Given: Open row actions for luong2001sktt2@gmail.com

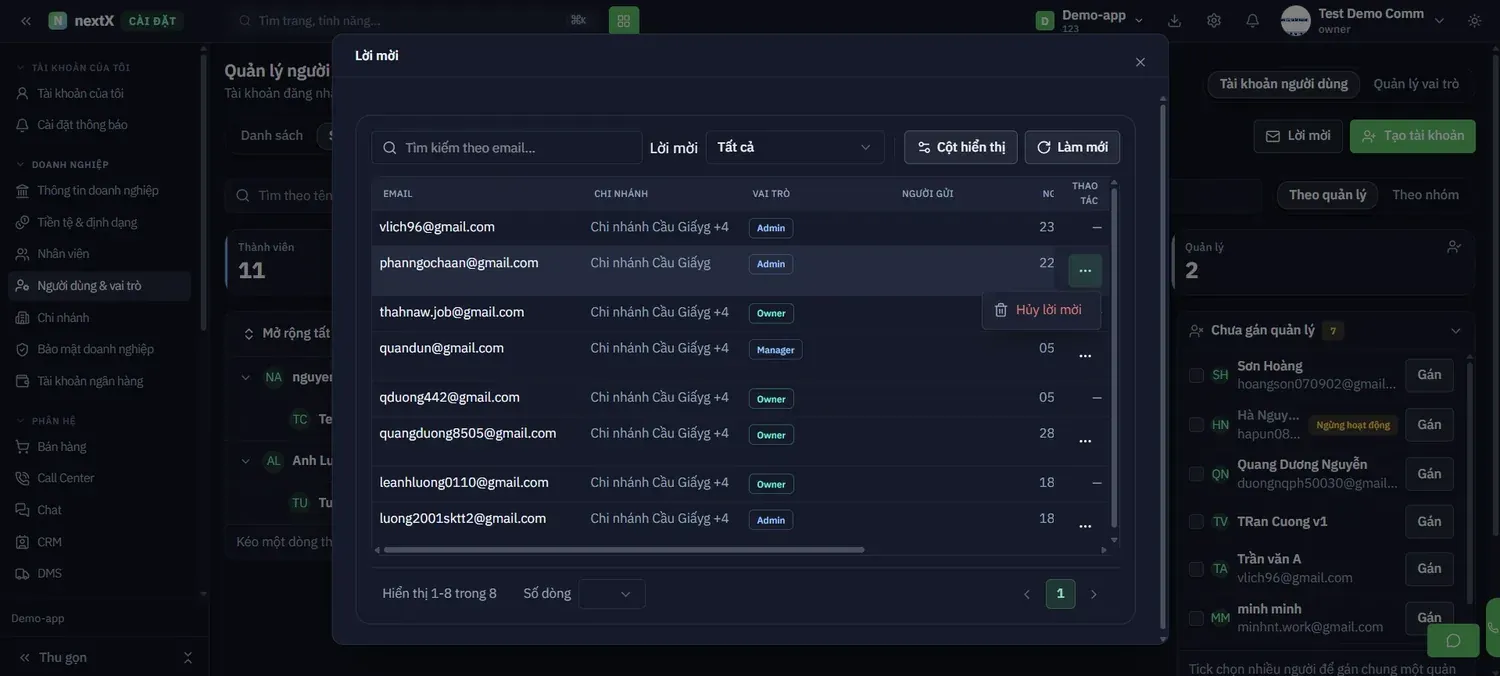Looking at the screenshot, I should (x=1085, y=526).
